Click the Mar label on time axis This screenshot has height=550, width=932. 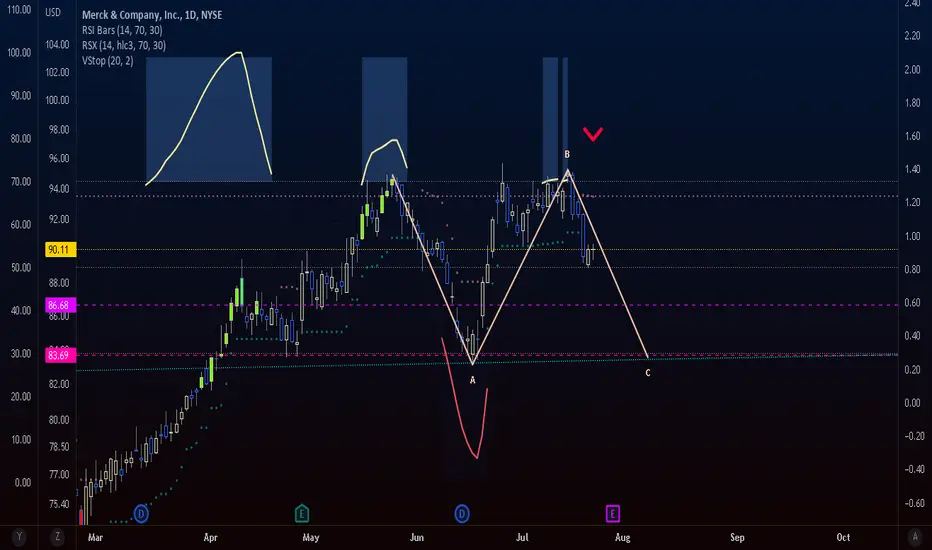click(x=95, y=537)
